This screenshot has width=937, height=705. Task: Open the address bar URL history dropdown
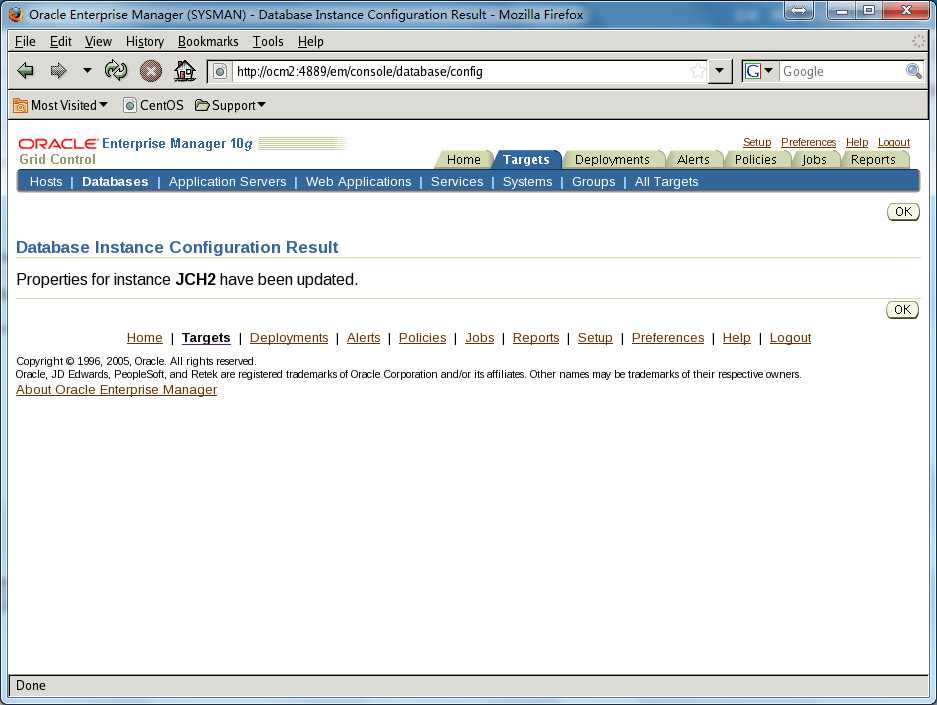coord(720,71)
